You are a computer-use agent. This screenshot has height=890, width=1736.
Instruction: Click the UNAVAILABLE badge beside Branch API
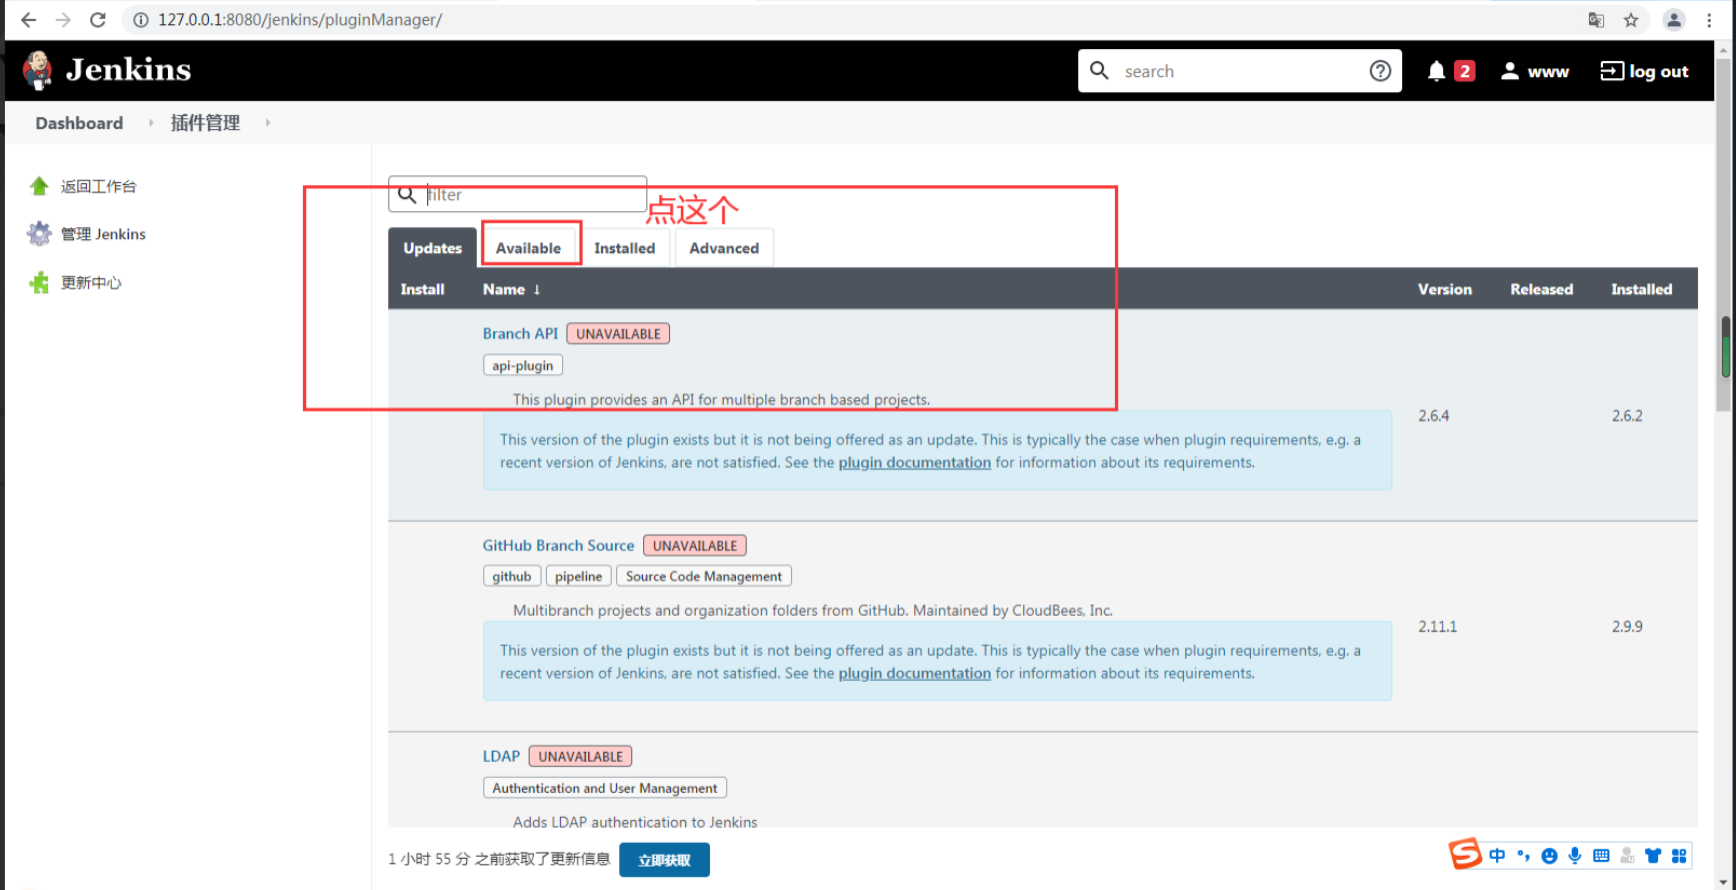click(x=618, y=334)
